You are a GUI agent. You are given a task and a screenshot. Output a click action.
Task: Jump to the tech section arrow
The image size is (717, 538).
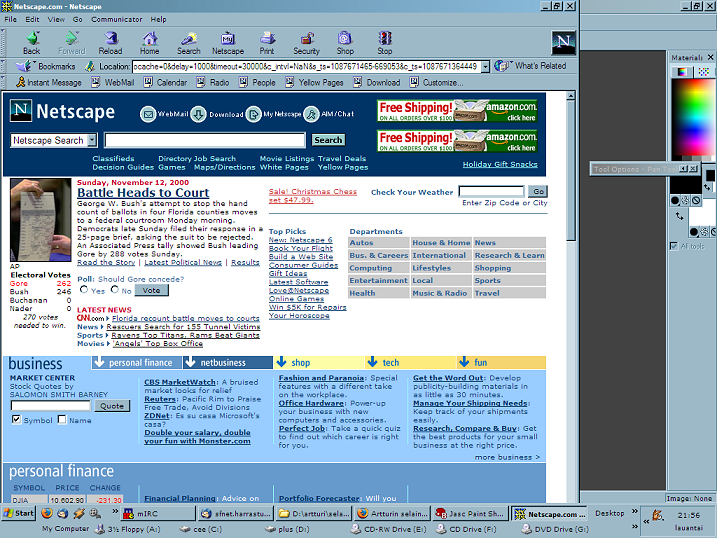[x=372, y=362]
